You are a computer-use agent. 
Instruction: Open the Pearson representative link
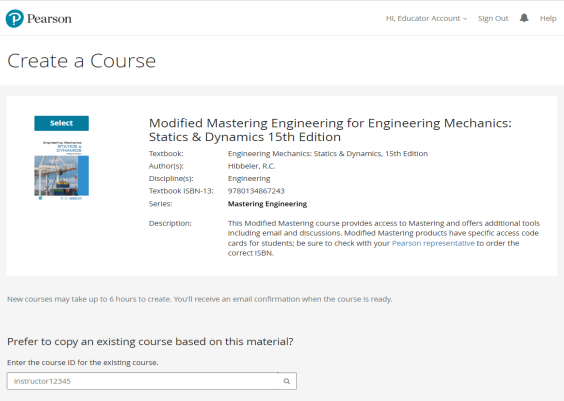[x=433, y=243]
